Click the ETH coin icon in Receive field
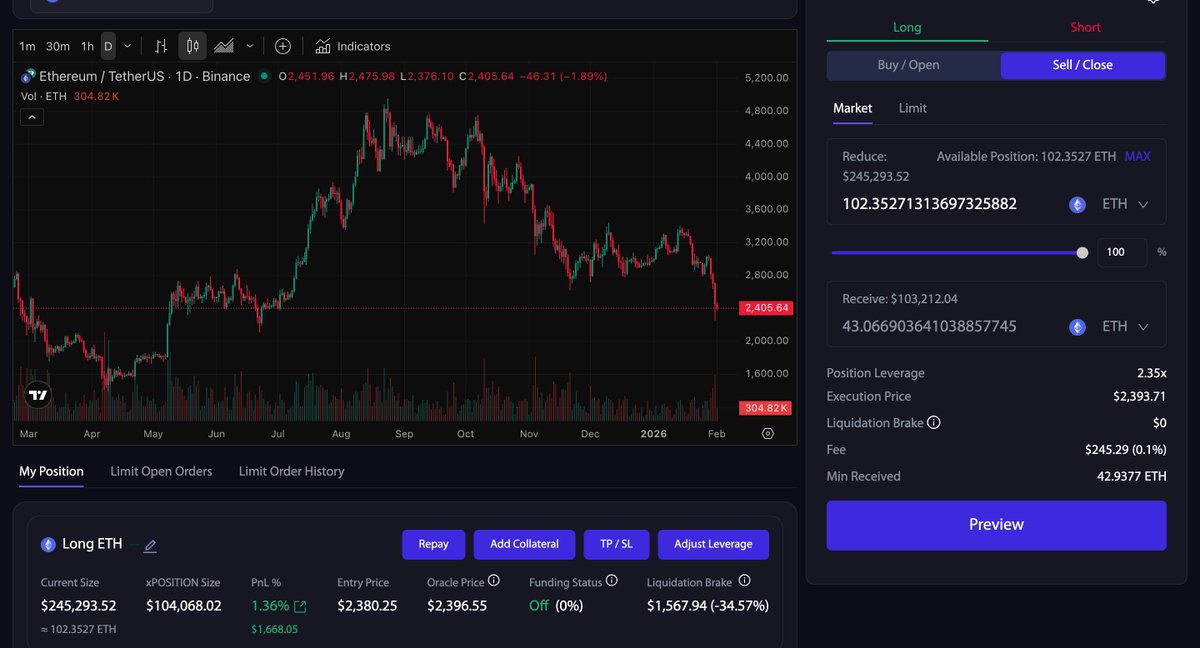 click(x=1077, y=327)
